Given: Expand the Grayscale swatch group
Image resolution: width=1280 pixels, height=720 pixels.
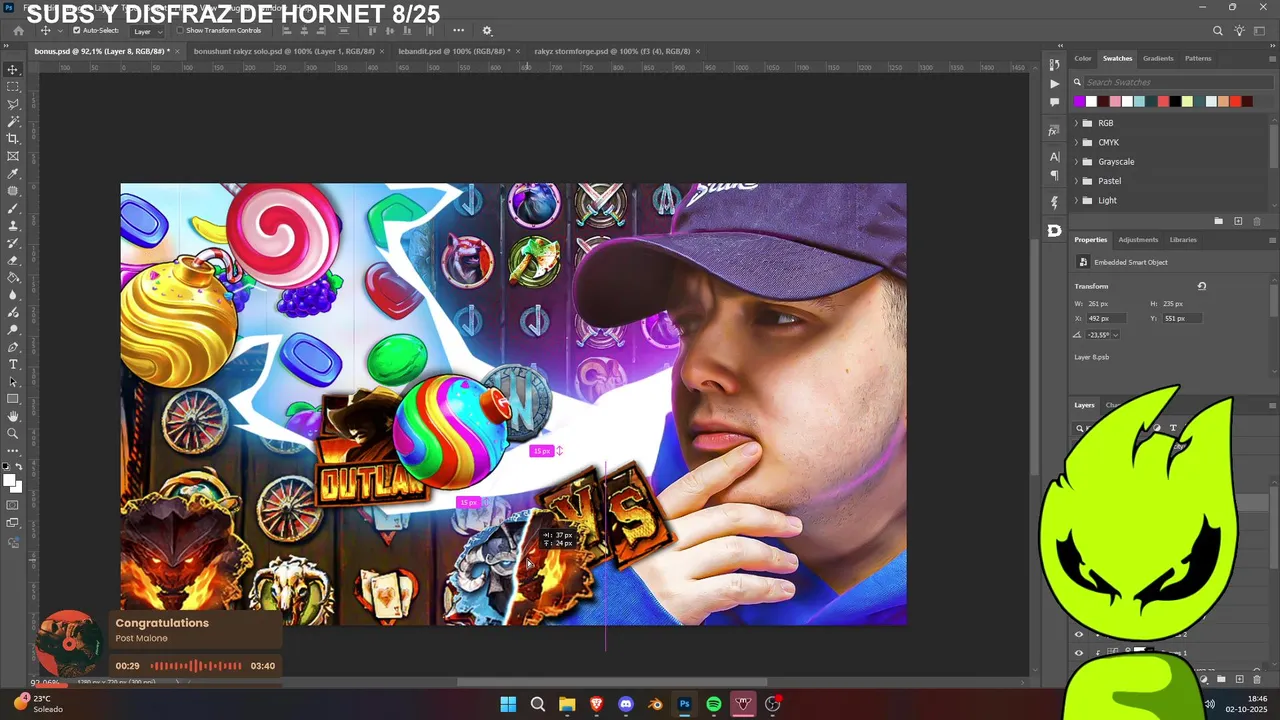Looking at the screenshot, I should (1076, 162).
